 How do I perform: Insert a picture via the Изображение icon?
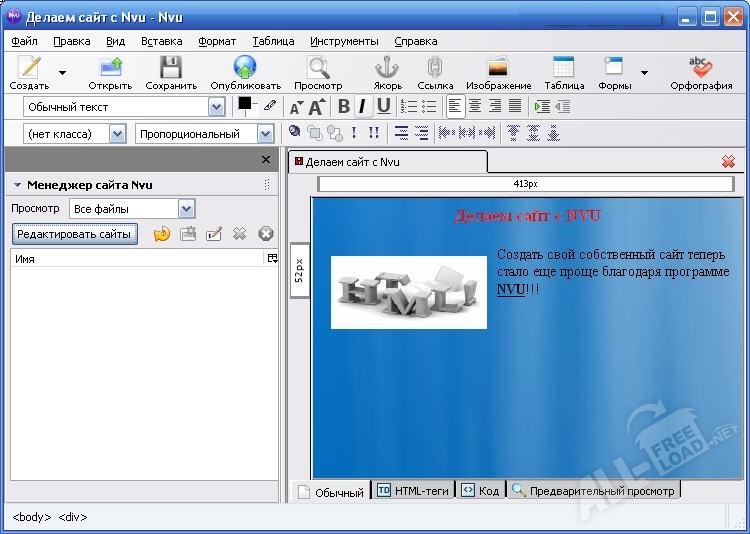point(498,68)
